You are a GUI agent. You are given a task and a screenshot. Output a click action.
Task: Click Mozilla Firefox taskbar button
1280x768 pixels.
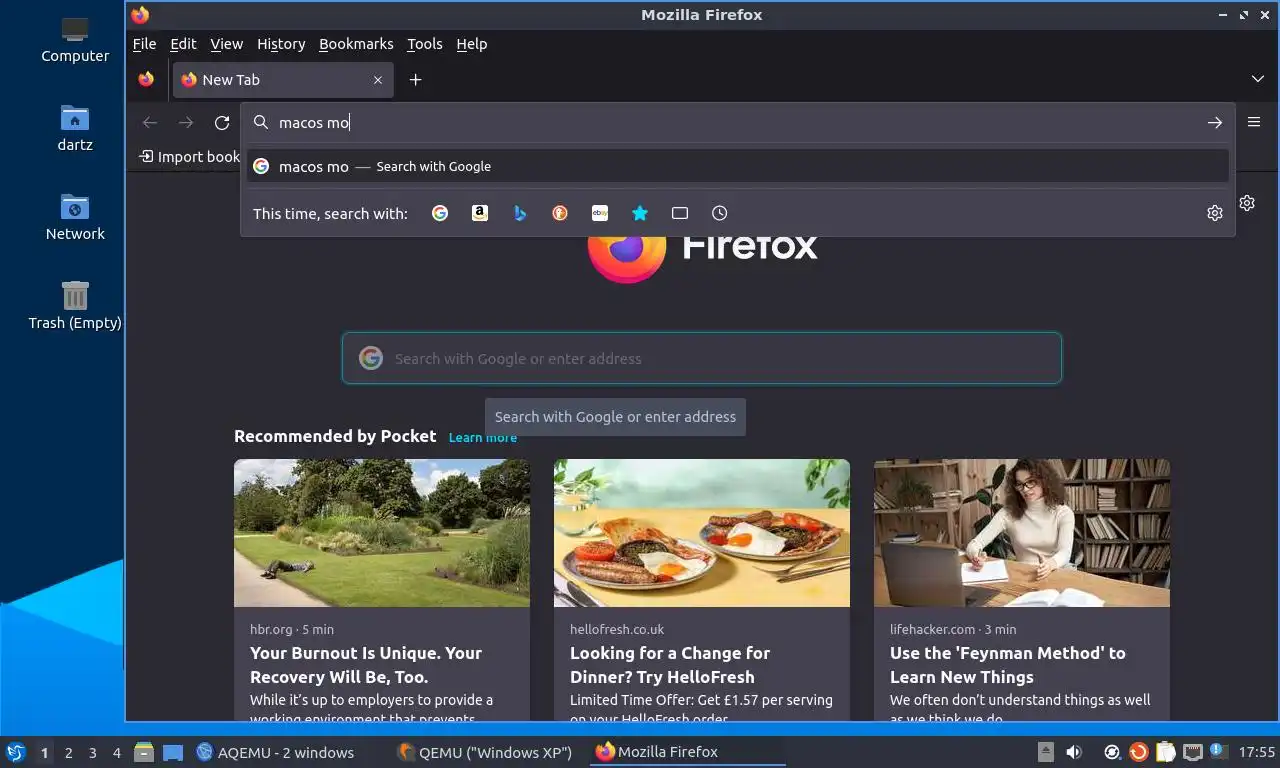688,752
